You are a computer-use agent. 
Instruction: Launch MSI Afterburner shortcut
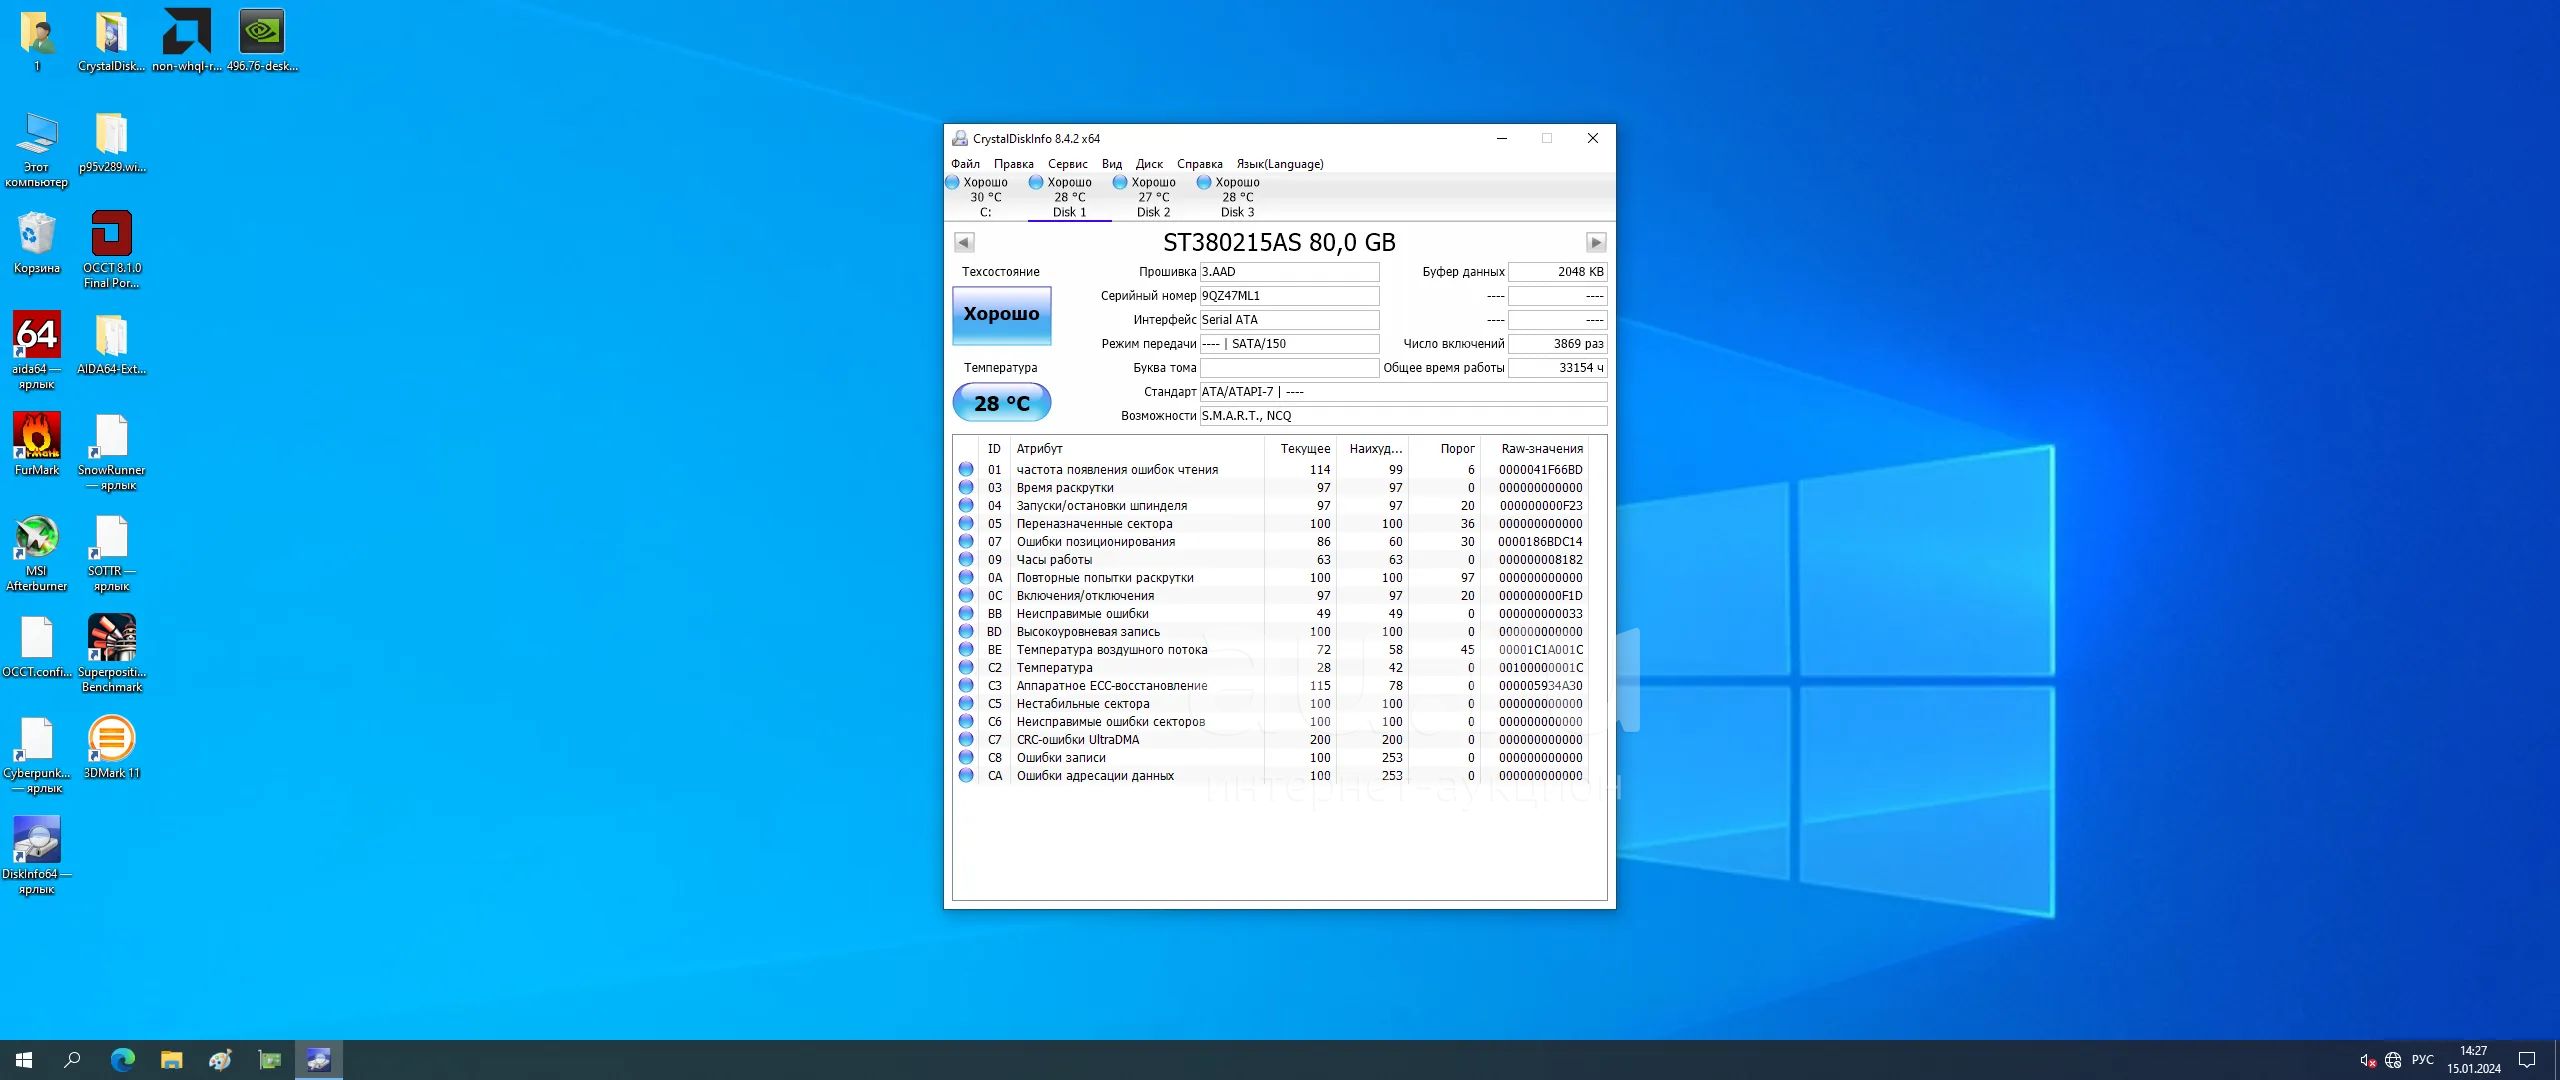point(37,553)
